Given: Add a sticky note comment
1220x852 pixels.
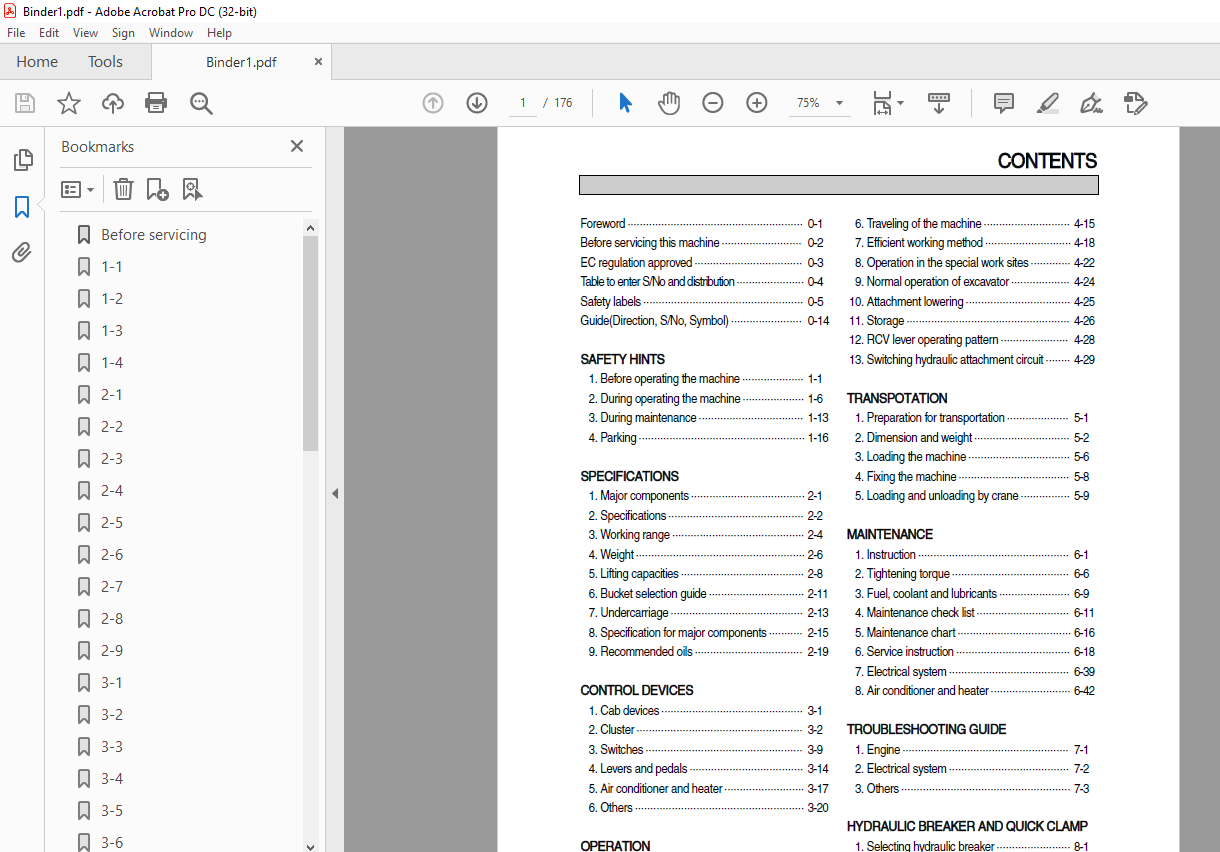Looking at the screenshot, I should tap(1004, 103).
